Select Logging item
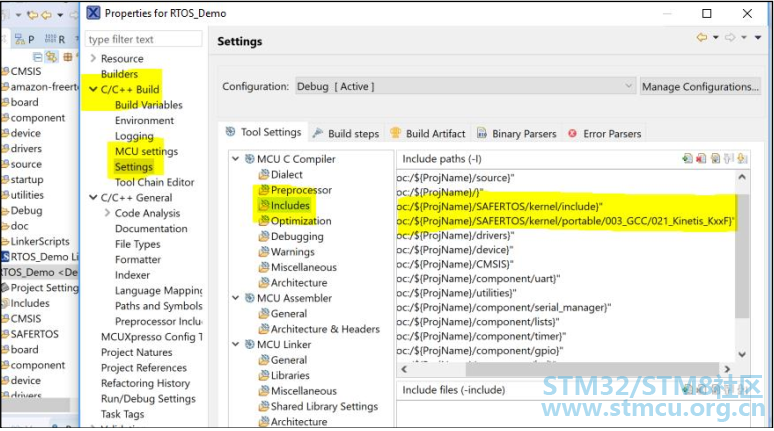Image resolution: width=774 pixels, height=431 pixels. click(x=134, y=136)
